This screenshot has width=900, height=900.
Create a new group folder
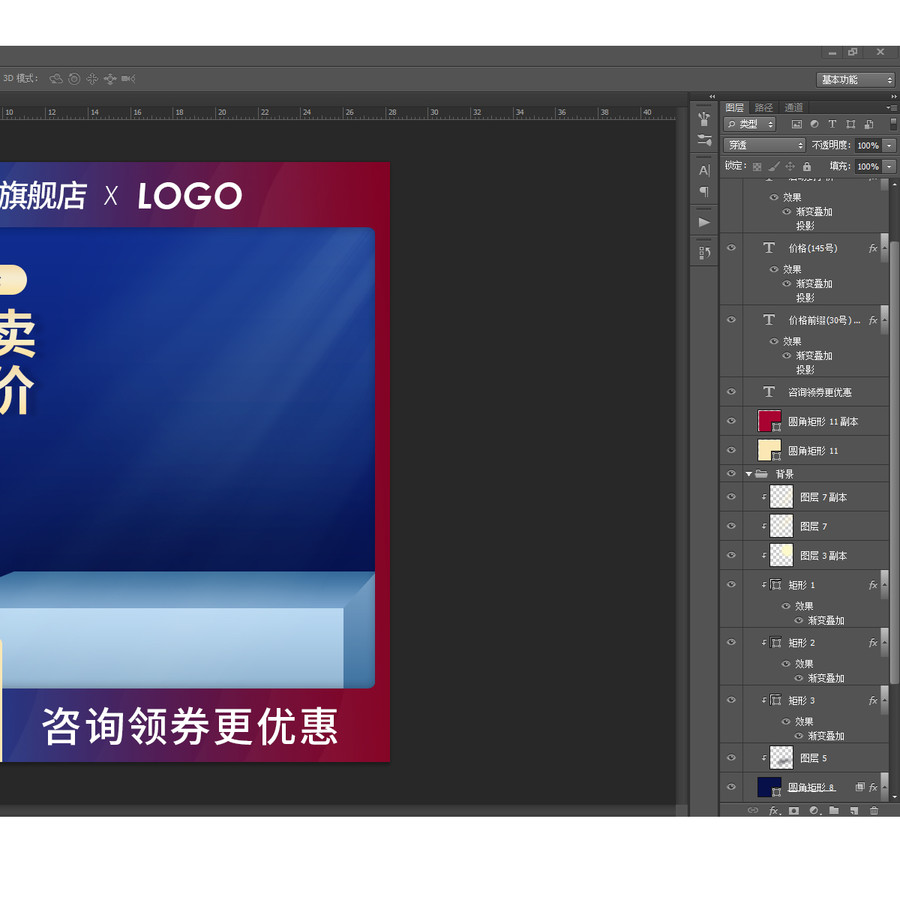coord(834,810)
